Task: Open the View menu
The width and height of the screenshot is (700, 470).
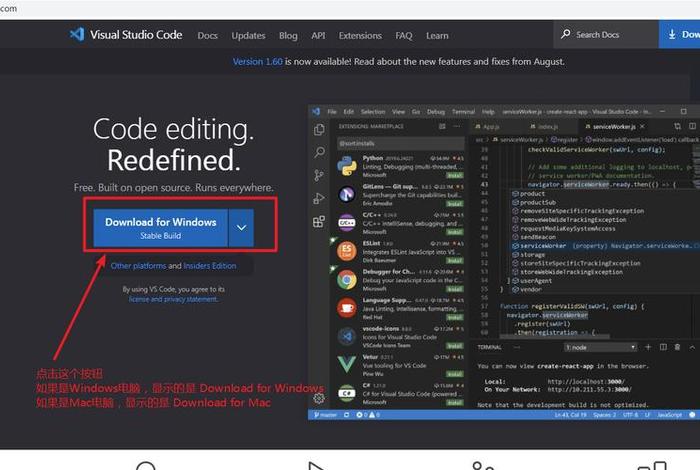Action: click(x=398, y=112)
